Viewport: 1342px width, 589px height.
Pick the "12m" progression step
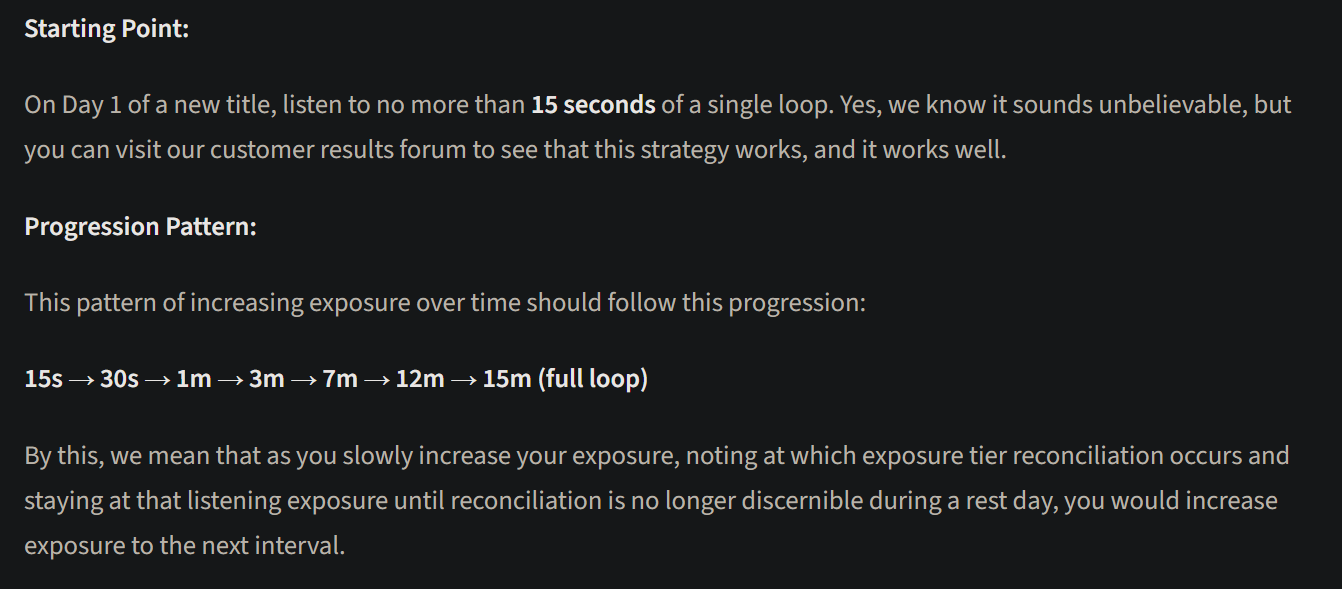pos(420,380)
